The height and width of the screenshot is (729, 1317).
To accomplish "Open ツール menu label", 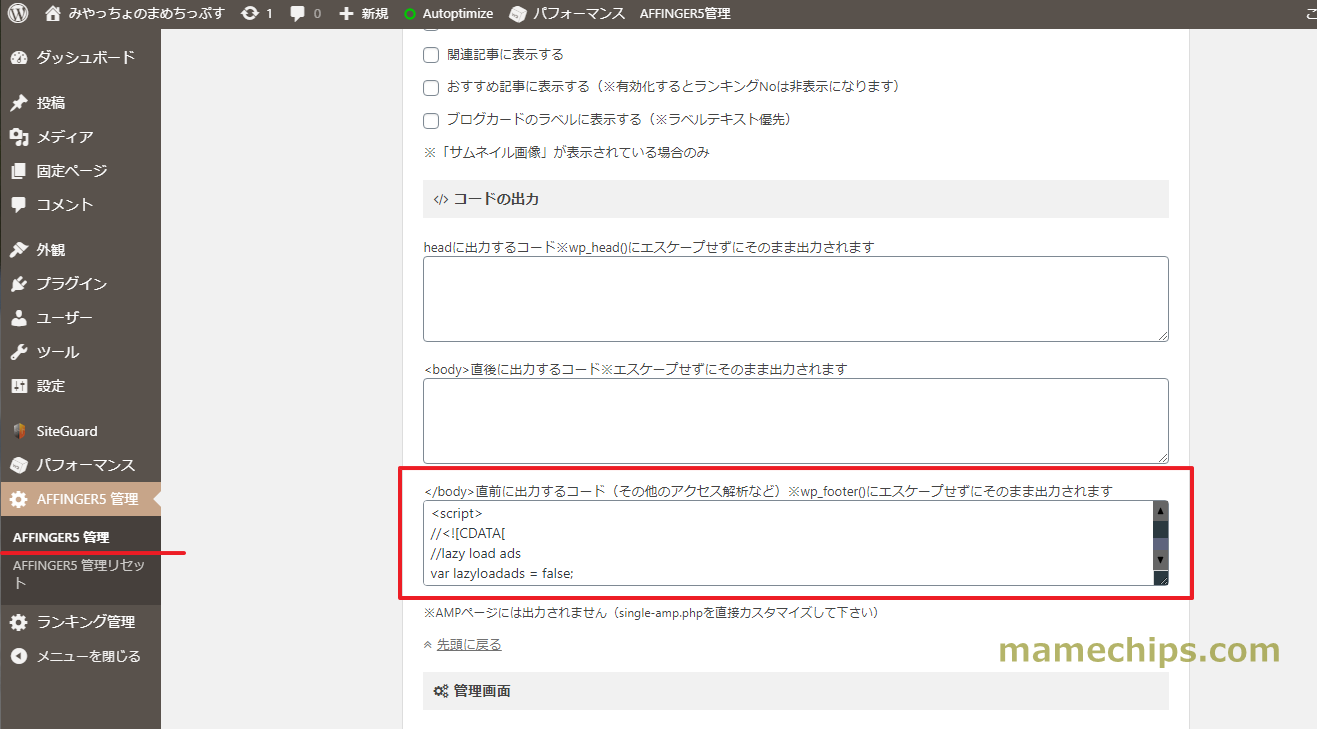I will [58, 352].
